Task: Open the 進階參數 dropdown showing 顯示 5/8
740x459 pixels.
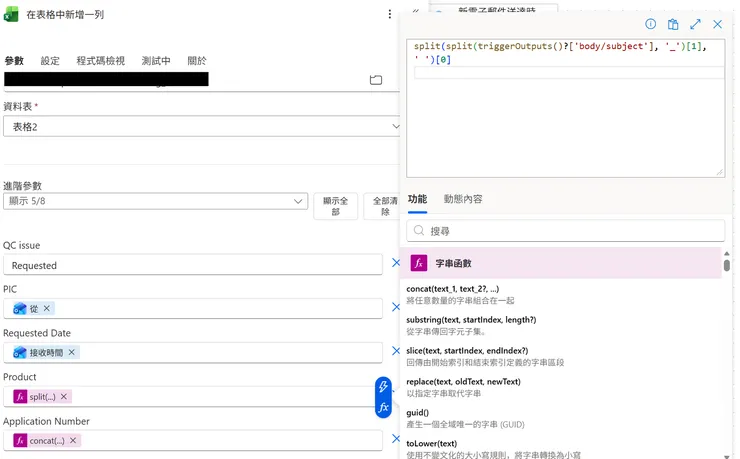Action: point(155,201)
